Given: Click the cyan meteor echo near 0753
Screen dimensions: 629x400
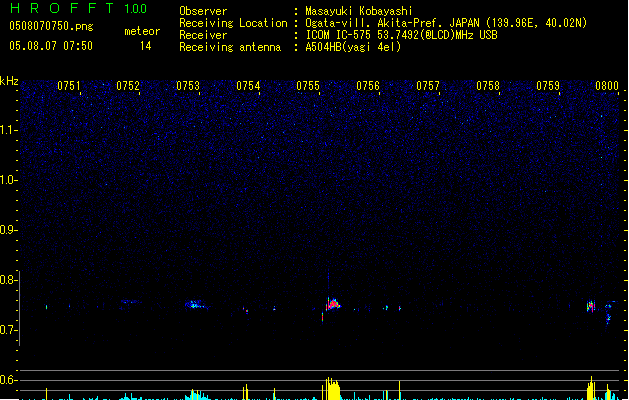Looking at the screenshot, I should click(195, 304).
